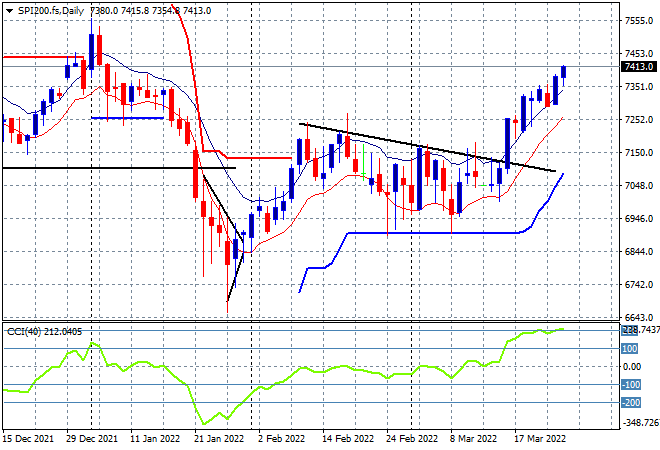The width and height of the screenshot is (660, 450).
Task: Click the 7351.0 price axis label
Action: pyautogui.click(x=639, y=87)
